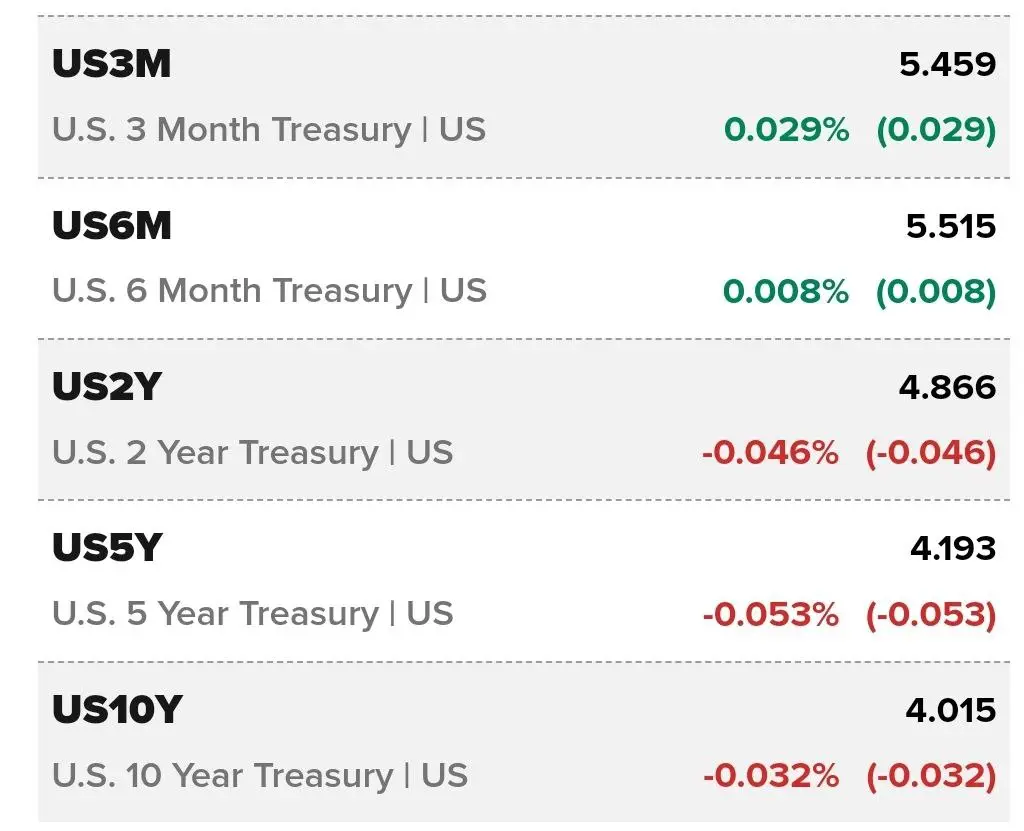This screenshot has width=1024, height=831.
Task: Click the 4.015 yield value
Action: 951,710
